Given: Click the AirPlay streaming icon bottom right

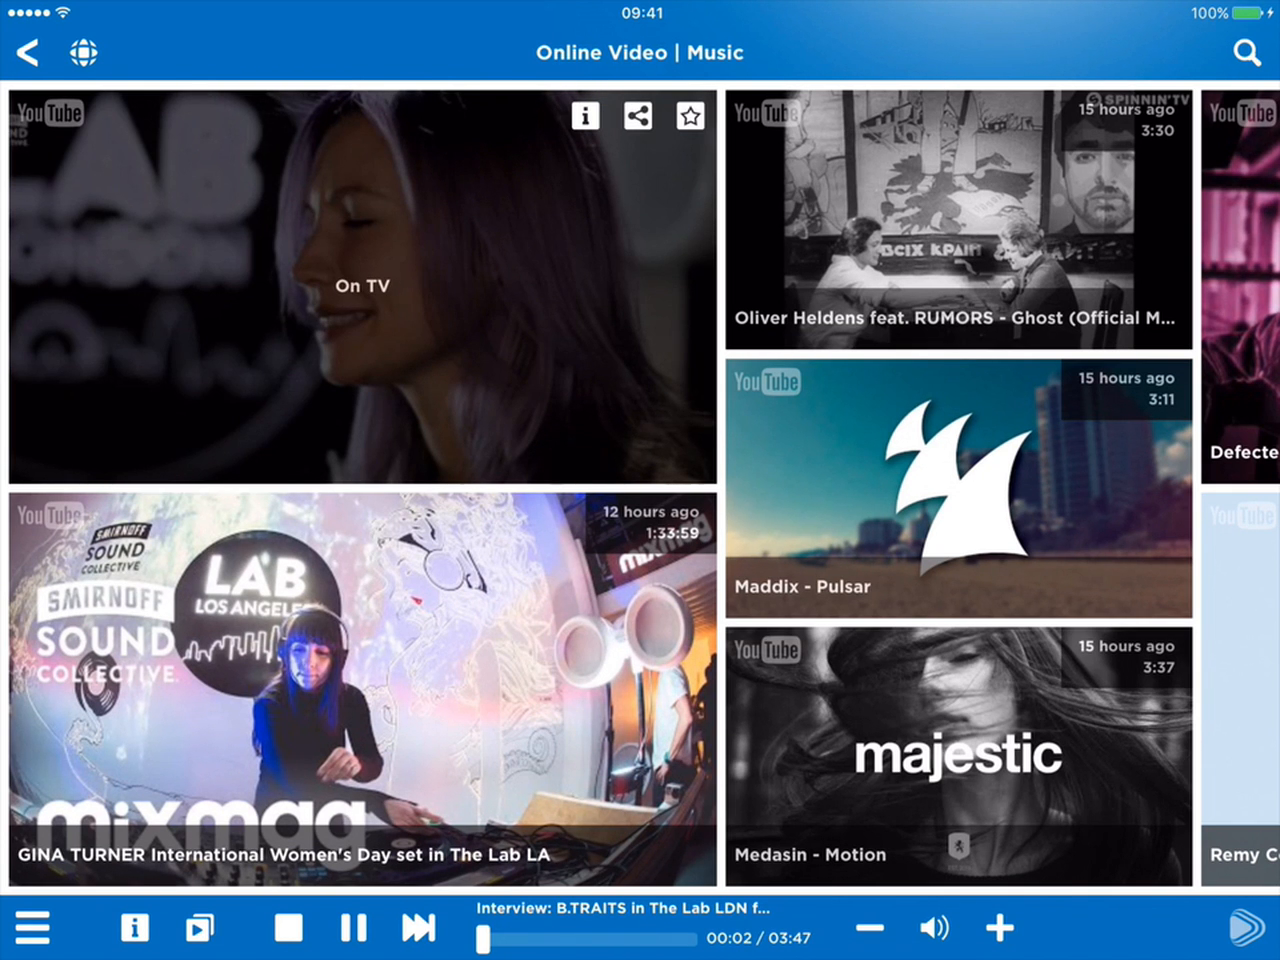Looking at the screenshot, I should (x=1243, y=928).
